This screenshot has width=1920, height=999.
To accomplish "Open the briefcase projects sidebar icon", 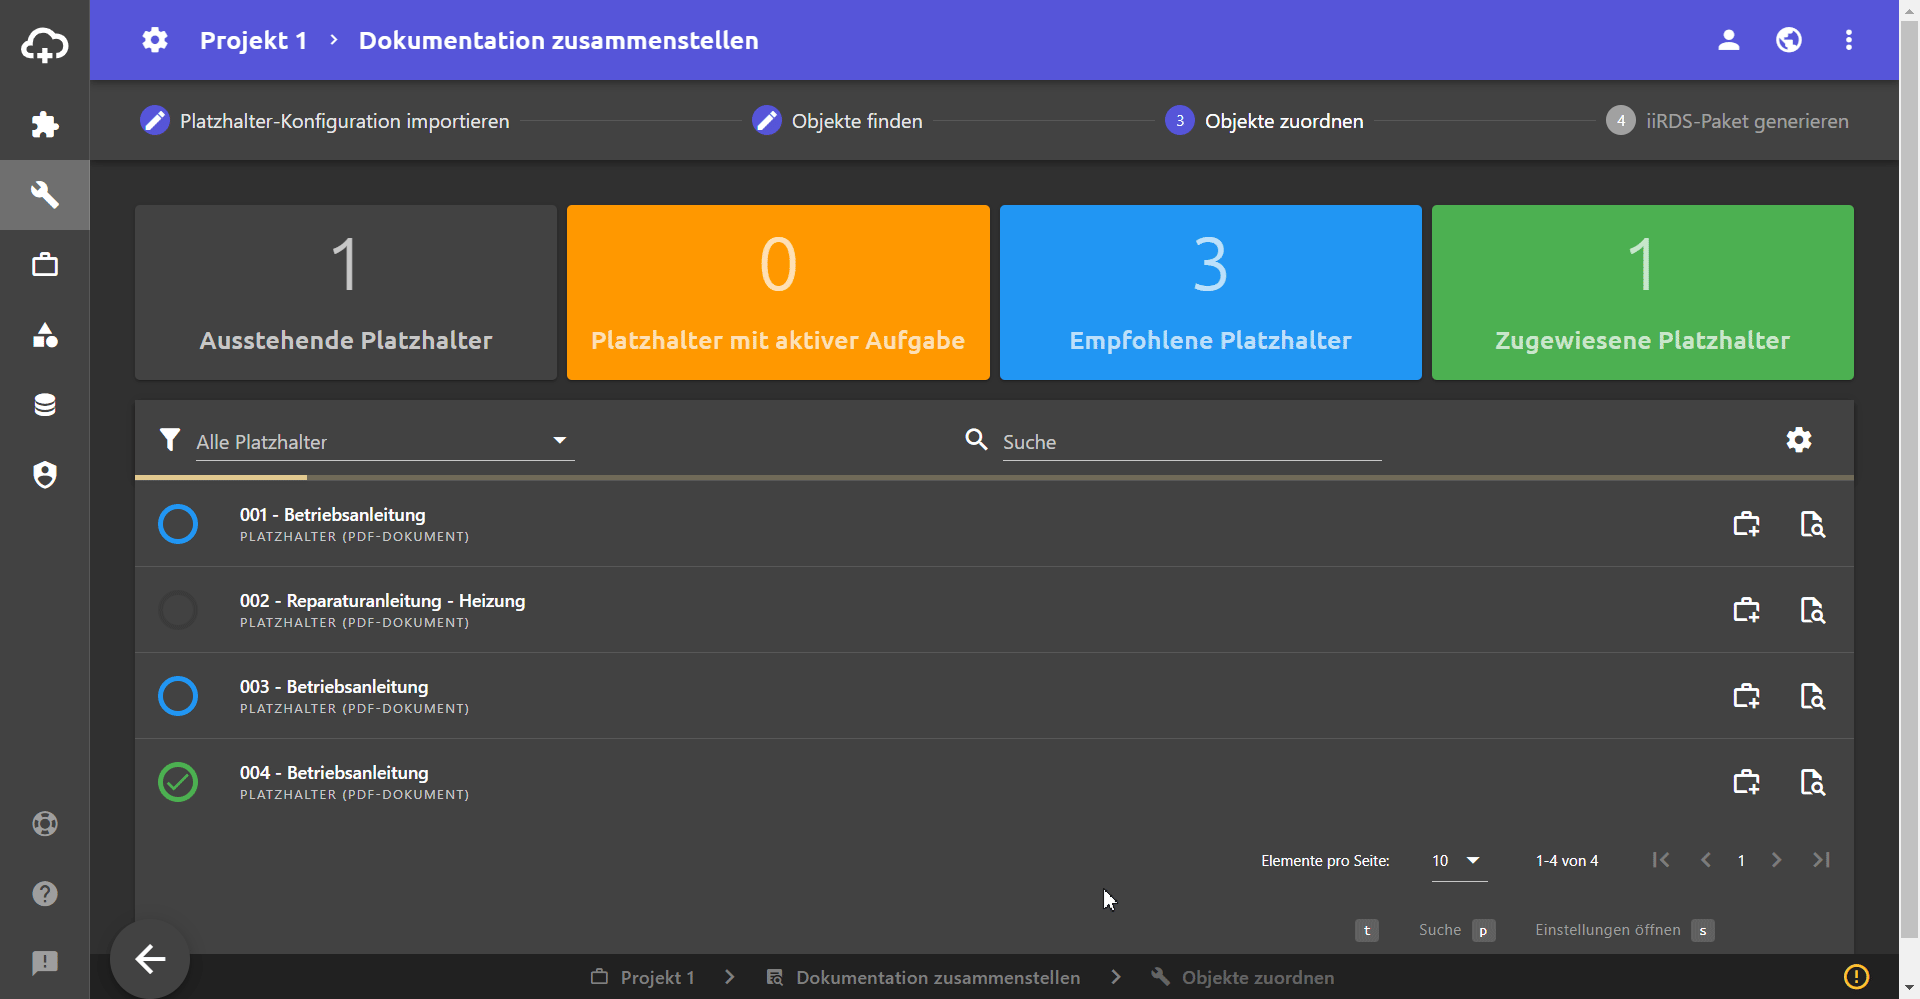I will (45, 265).
